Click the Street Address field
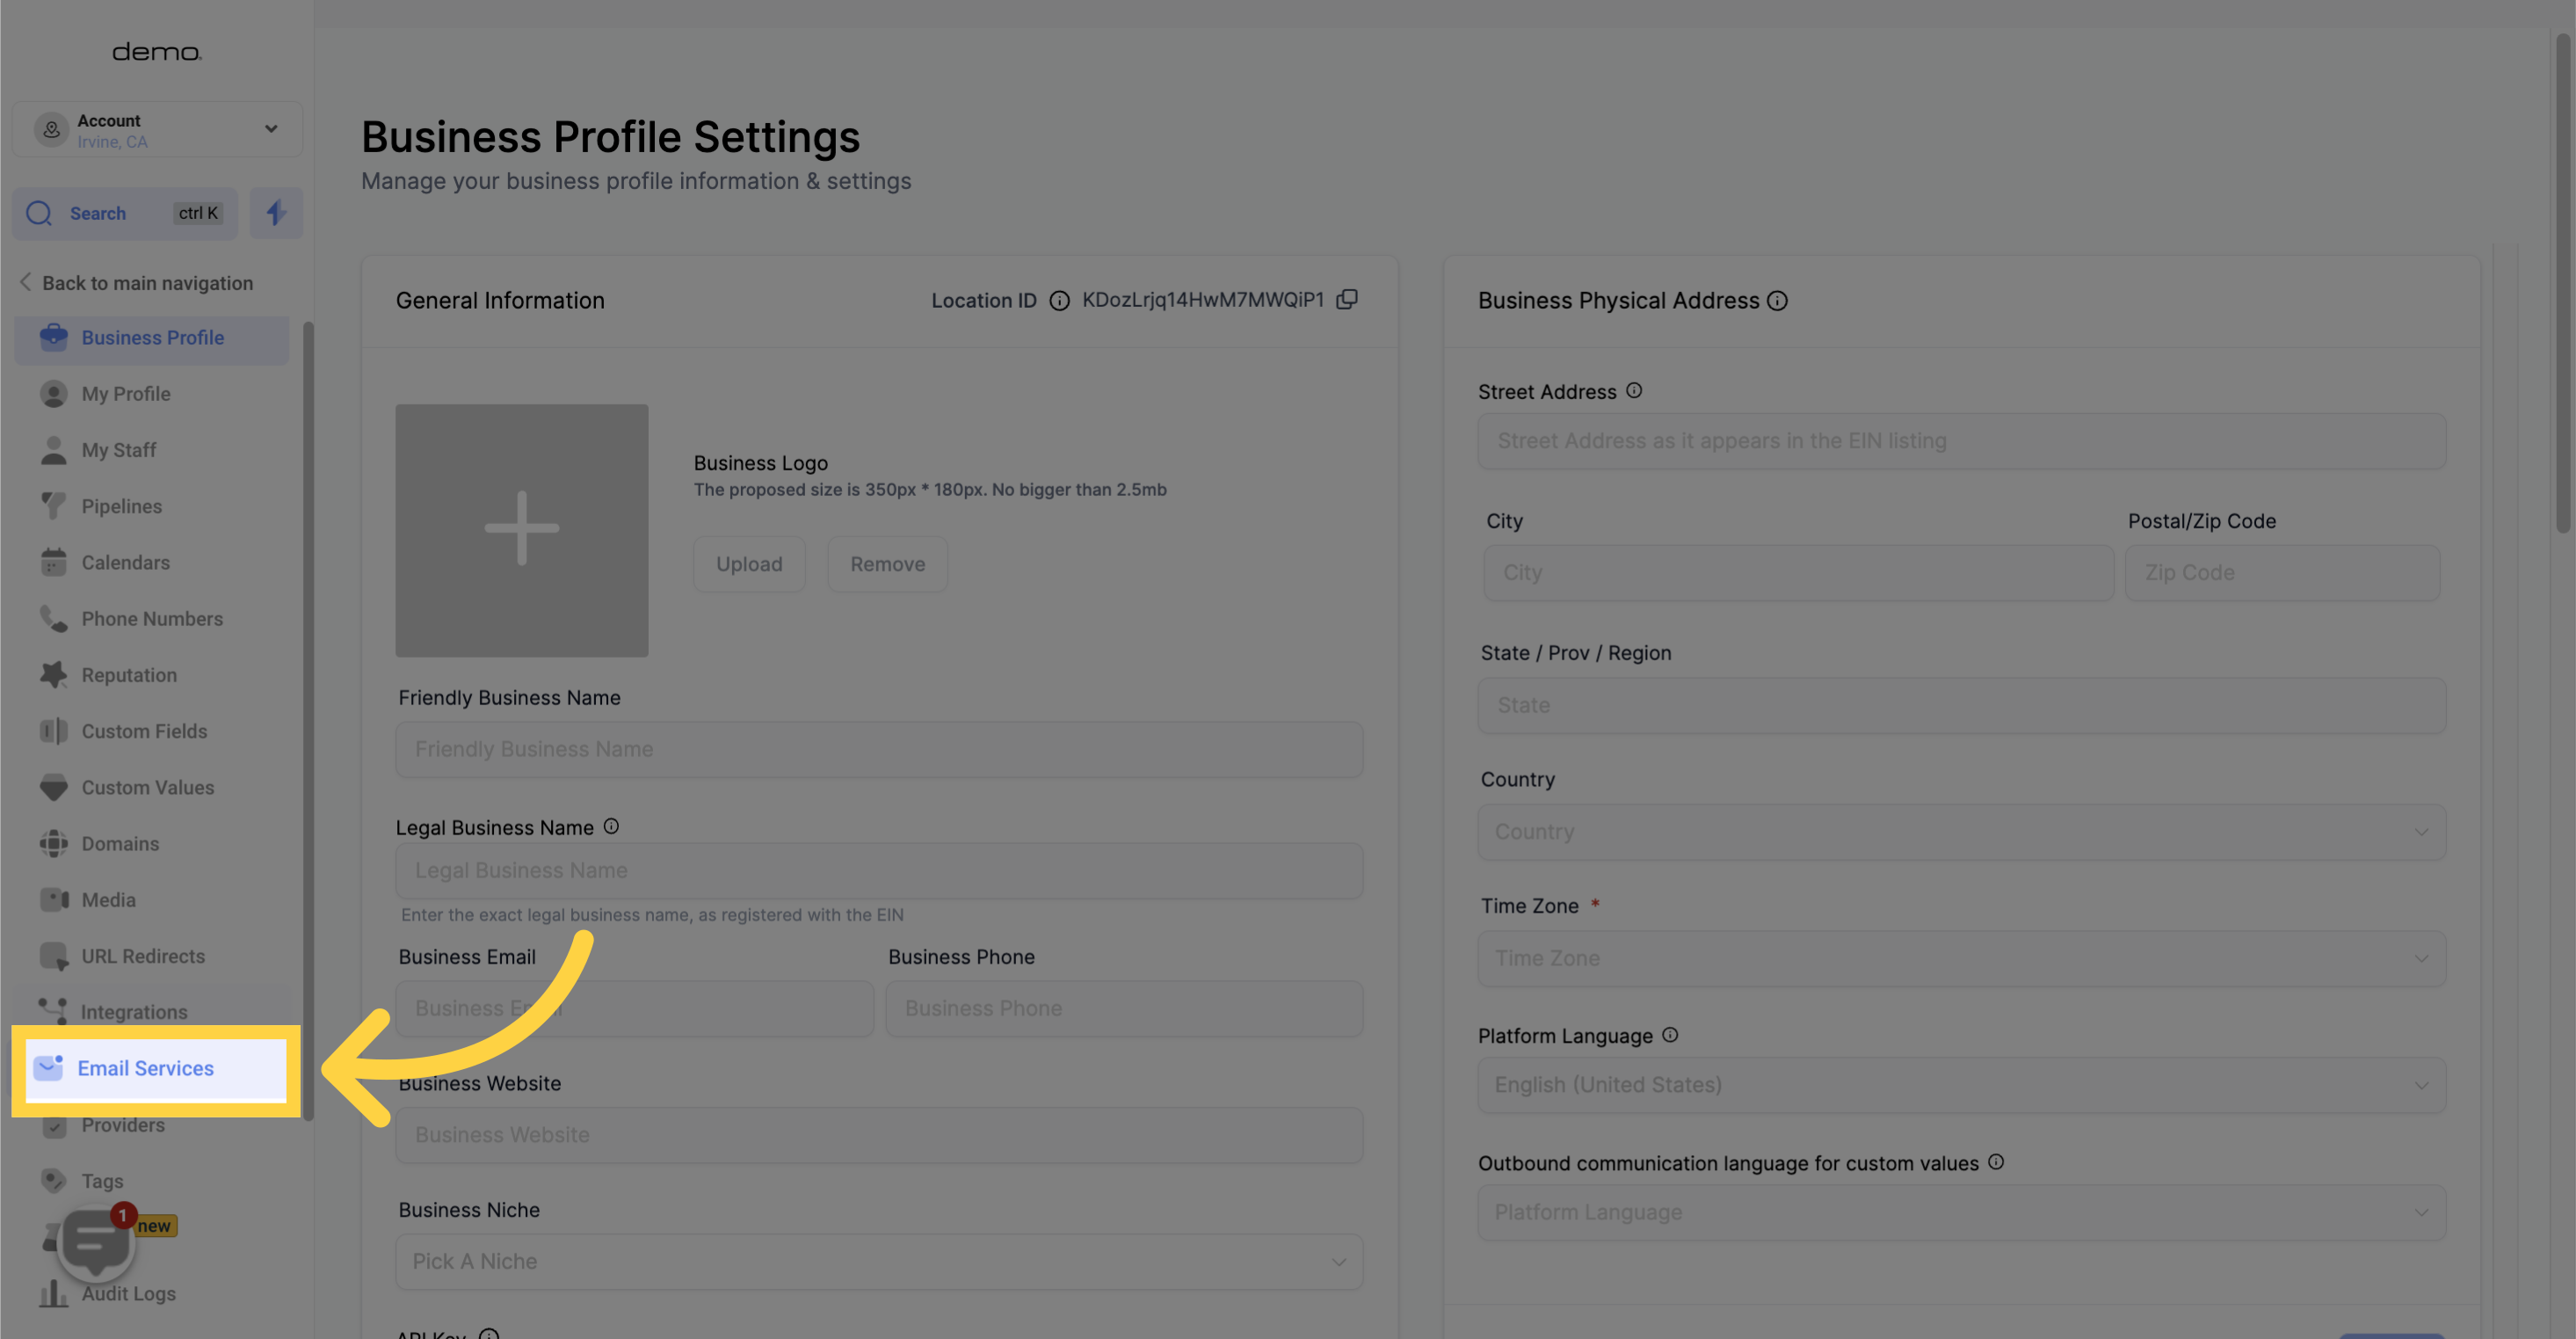Screen dimensions: 2576x1339 (1961, 441)
